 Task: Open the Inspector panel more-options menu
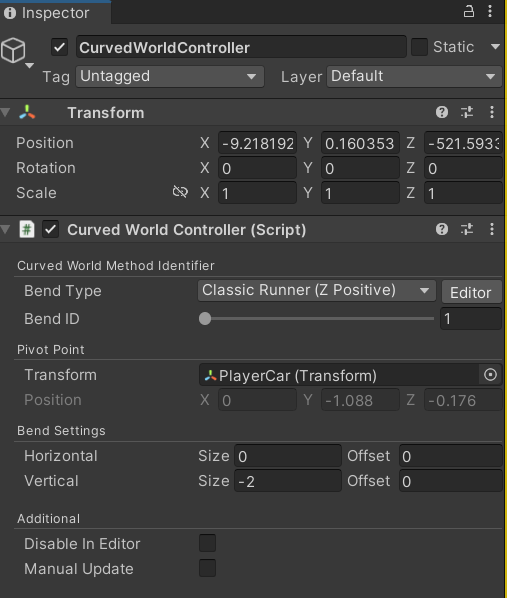[490, 11]
